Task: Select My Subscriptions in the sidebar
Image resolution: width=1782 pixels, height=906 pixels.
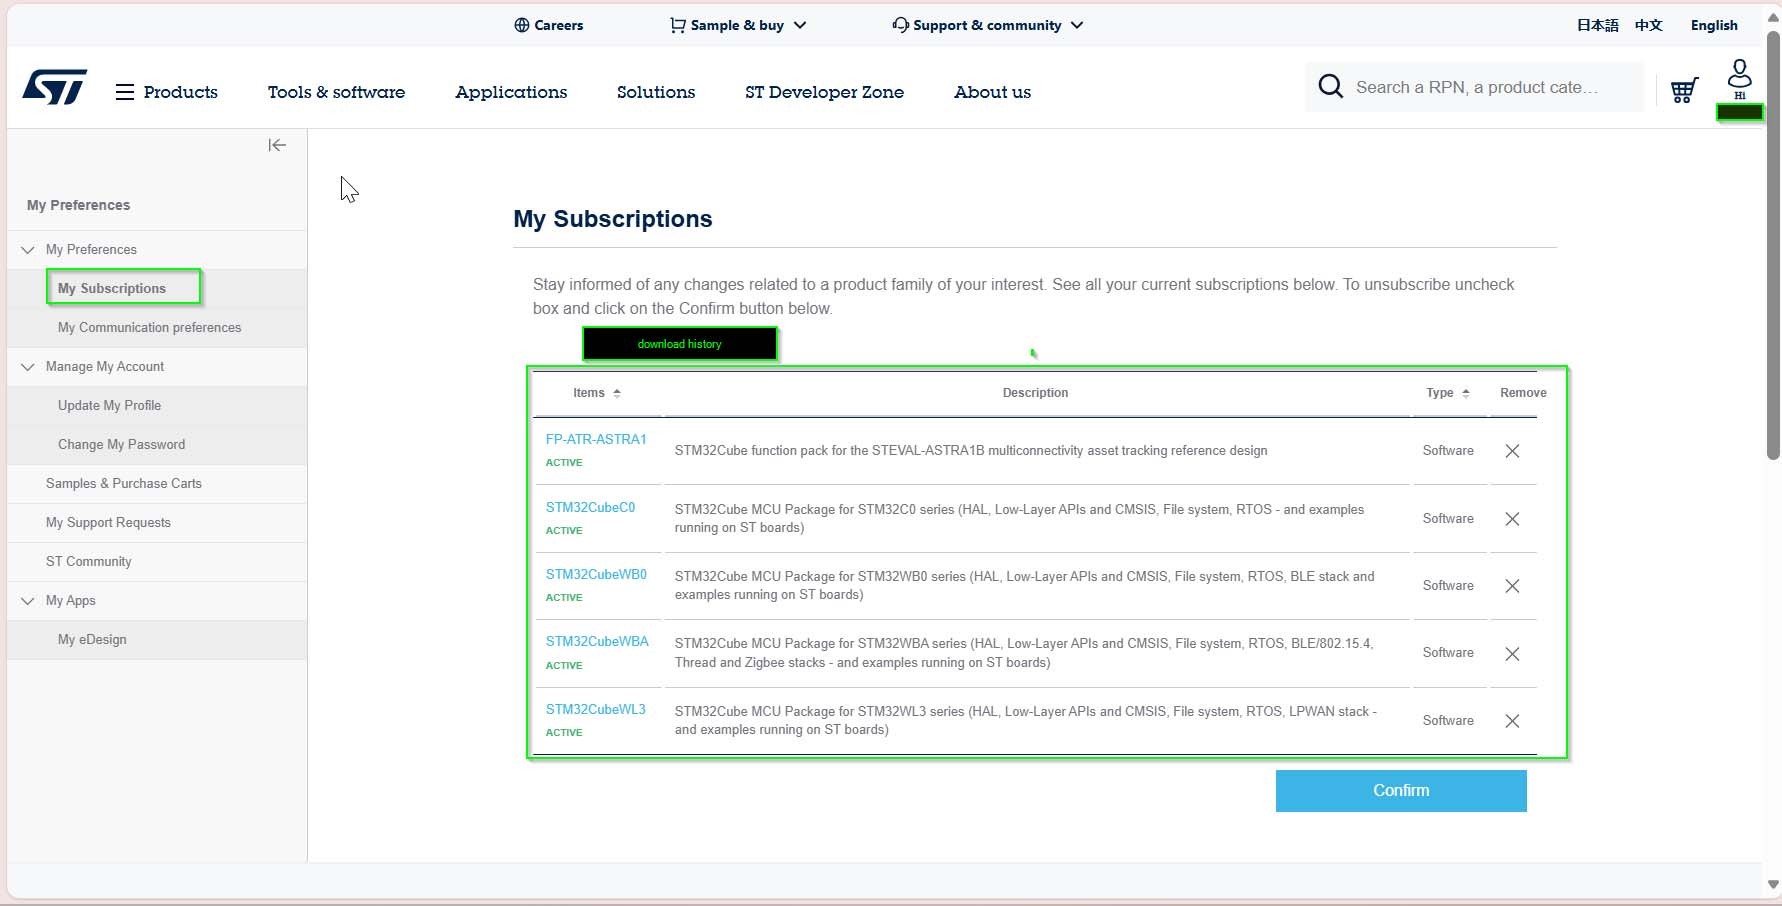Action: 112,288
